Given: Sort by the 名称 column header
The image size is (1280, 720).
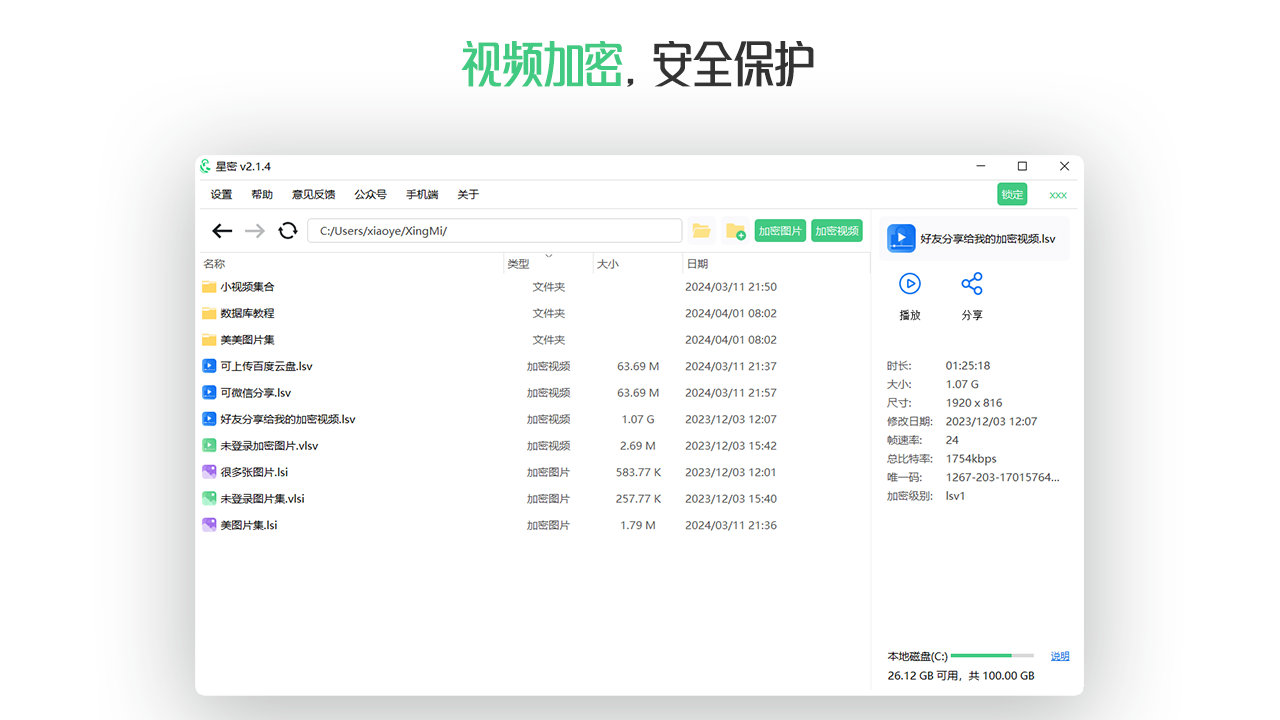Looking at the screenshot, I should click(x=214, y=264).
